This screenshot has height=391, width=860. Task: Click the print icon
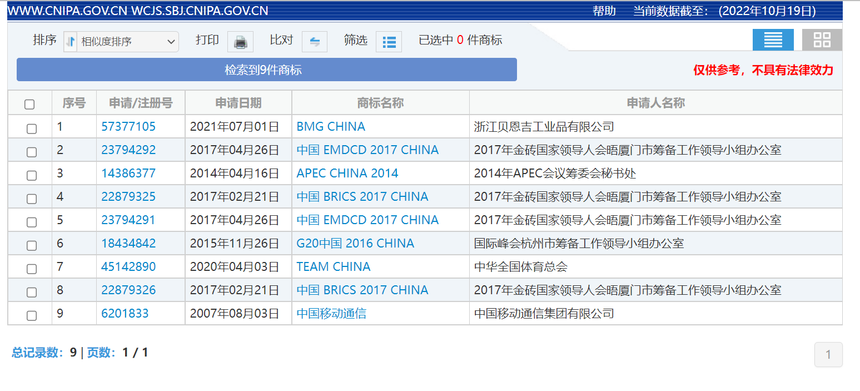(x=240, y=42)
